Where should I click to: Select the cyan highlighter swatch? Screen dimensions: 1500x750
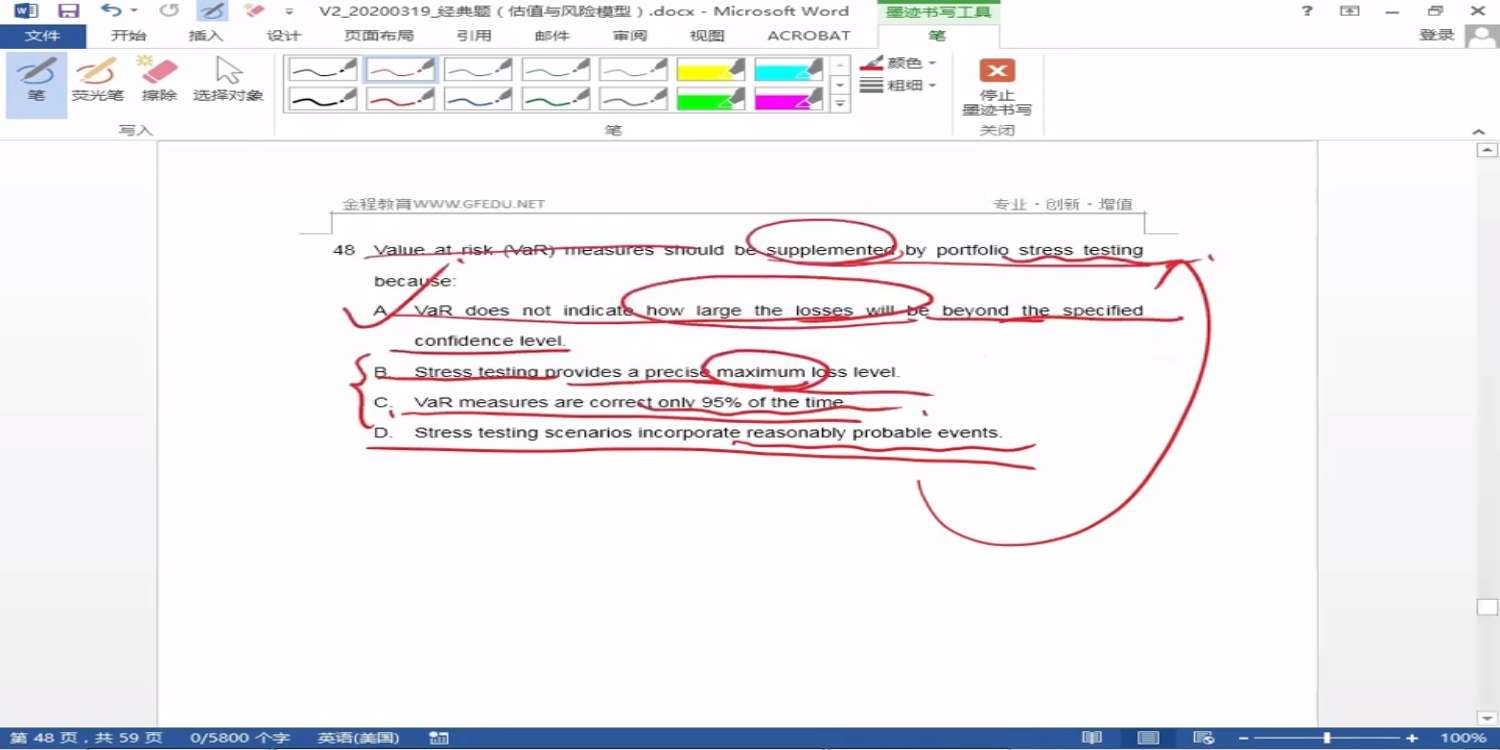(789, 70)
